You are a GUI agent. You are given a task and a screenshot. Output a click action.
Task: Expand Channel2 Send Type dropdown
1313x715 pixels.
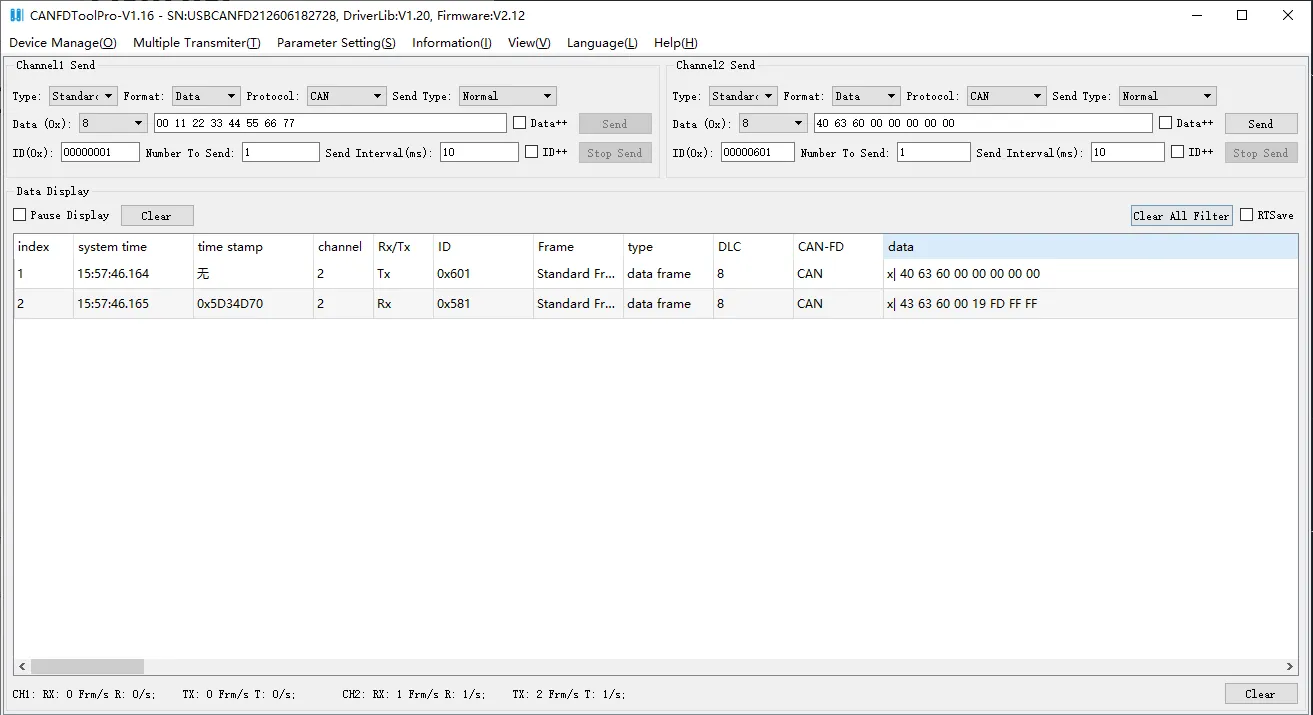click(x=1167, y=96)
